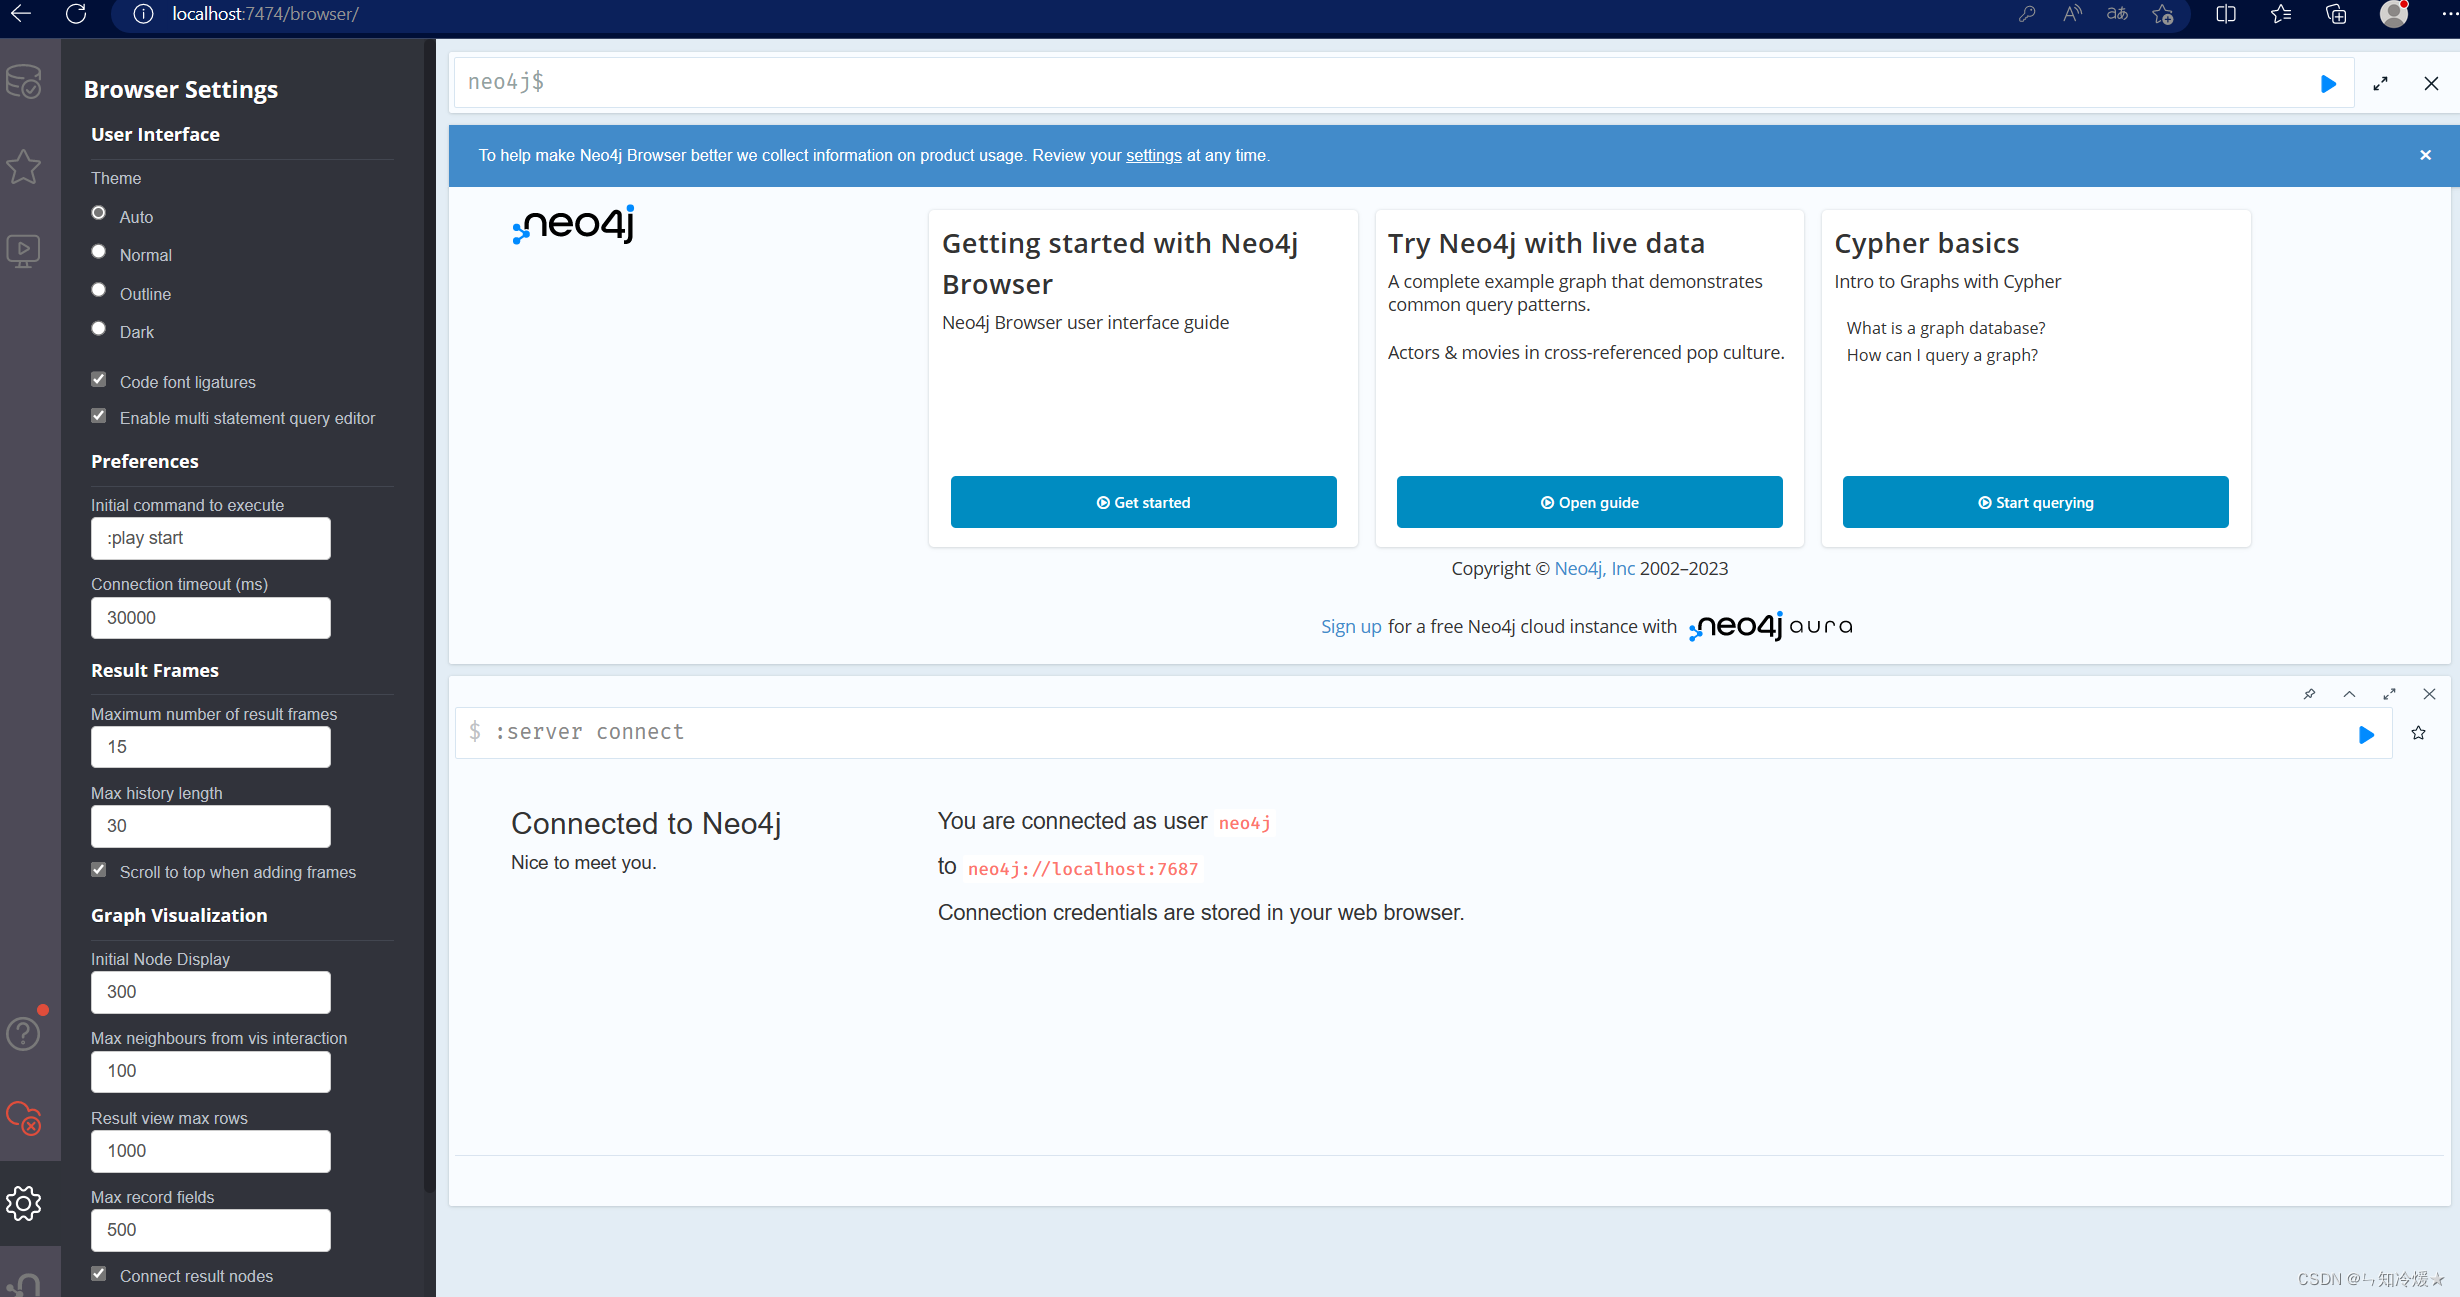The image size is (2460, 1297).
Task: Collapse the server connect frame
Action: (2349, 694)
